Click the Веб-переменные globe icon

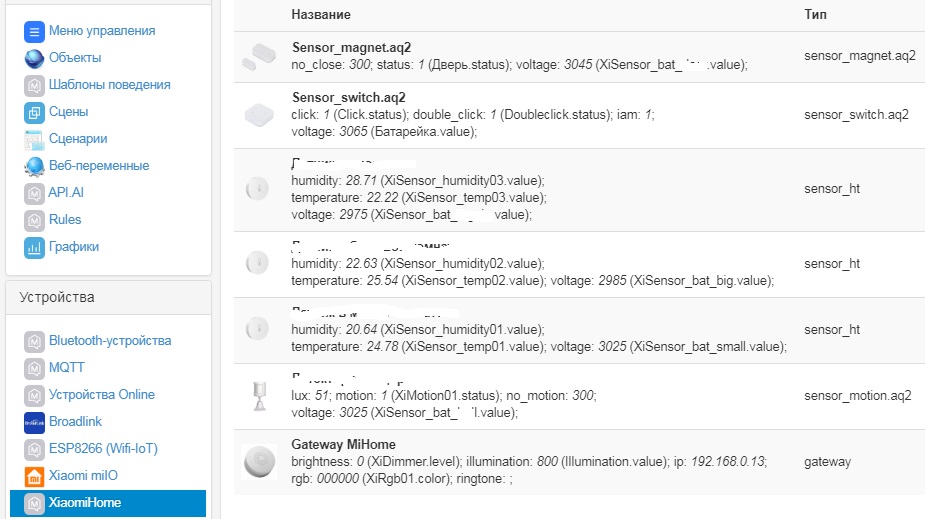coord(34,166)
